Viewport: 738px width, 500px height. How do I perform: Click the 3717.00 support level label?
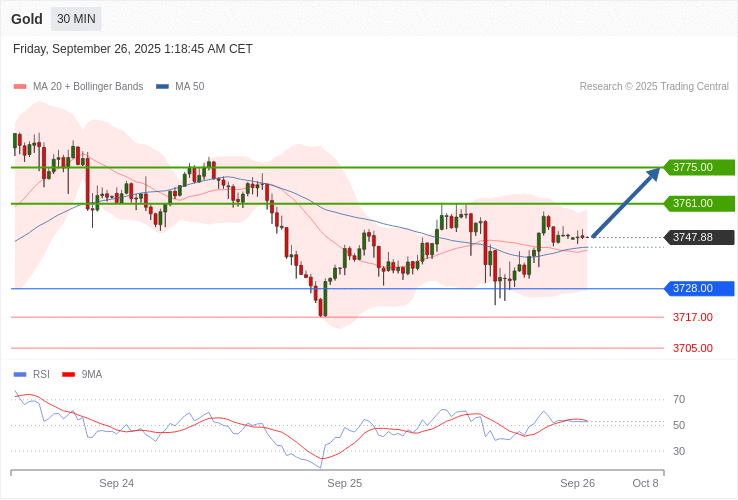pos(692,317)
